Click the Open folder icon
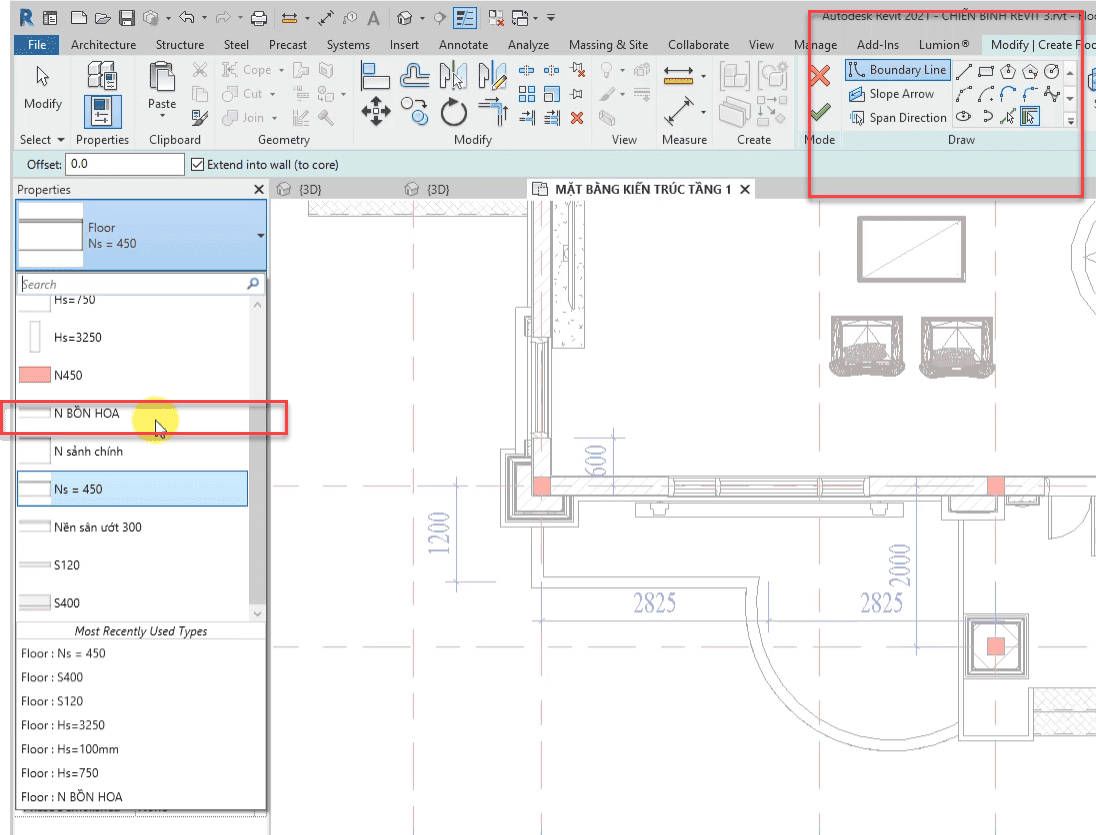1096x835 pixels. tap(103, 18)
